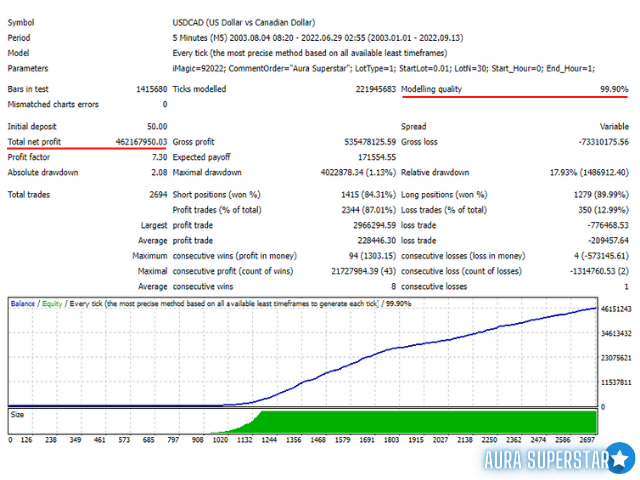Screen dimensions: 640x480
Task: Click the Short positions value 1415 (84.31%)
Action: 369,195
